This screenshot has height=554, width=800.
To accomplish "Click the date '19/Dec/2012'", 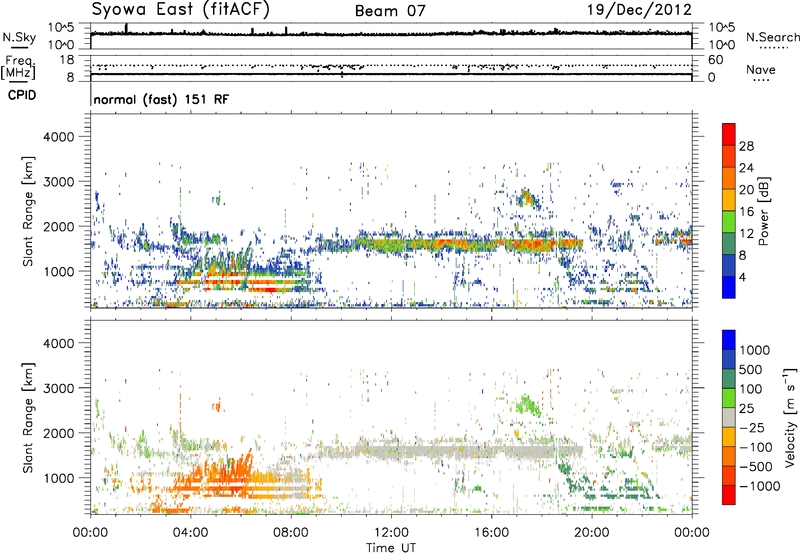I will 639,10.
